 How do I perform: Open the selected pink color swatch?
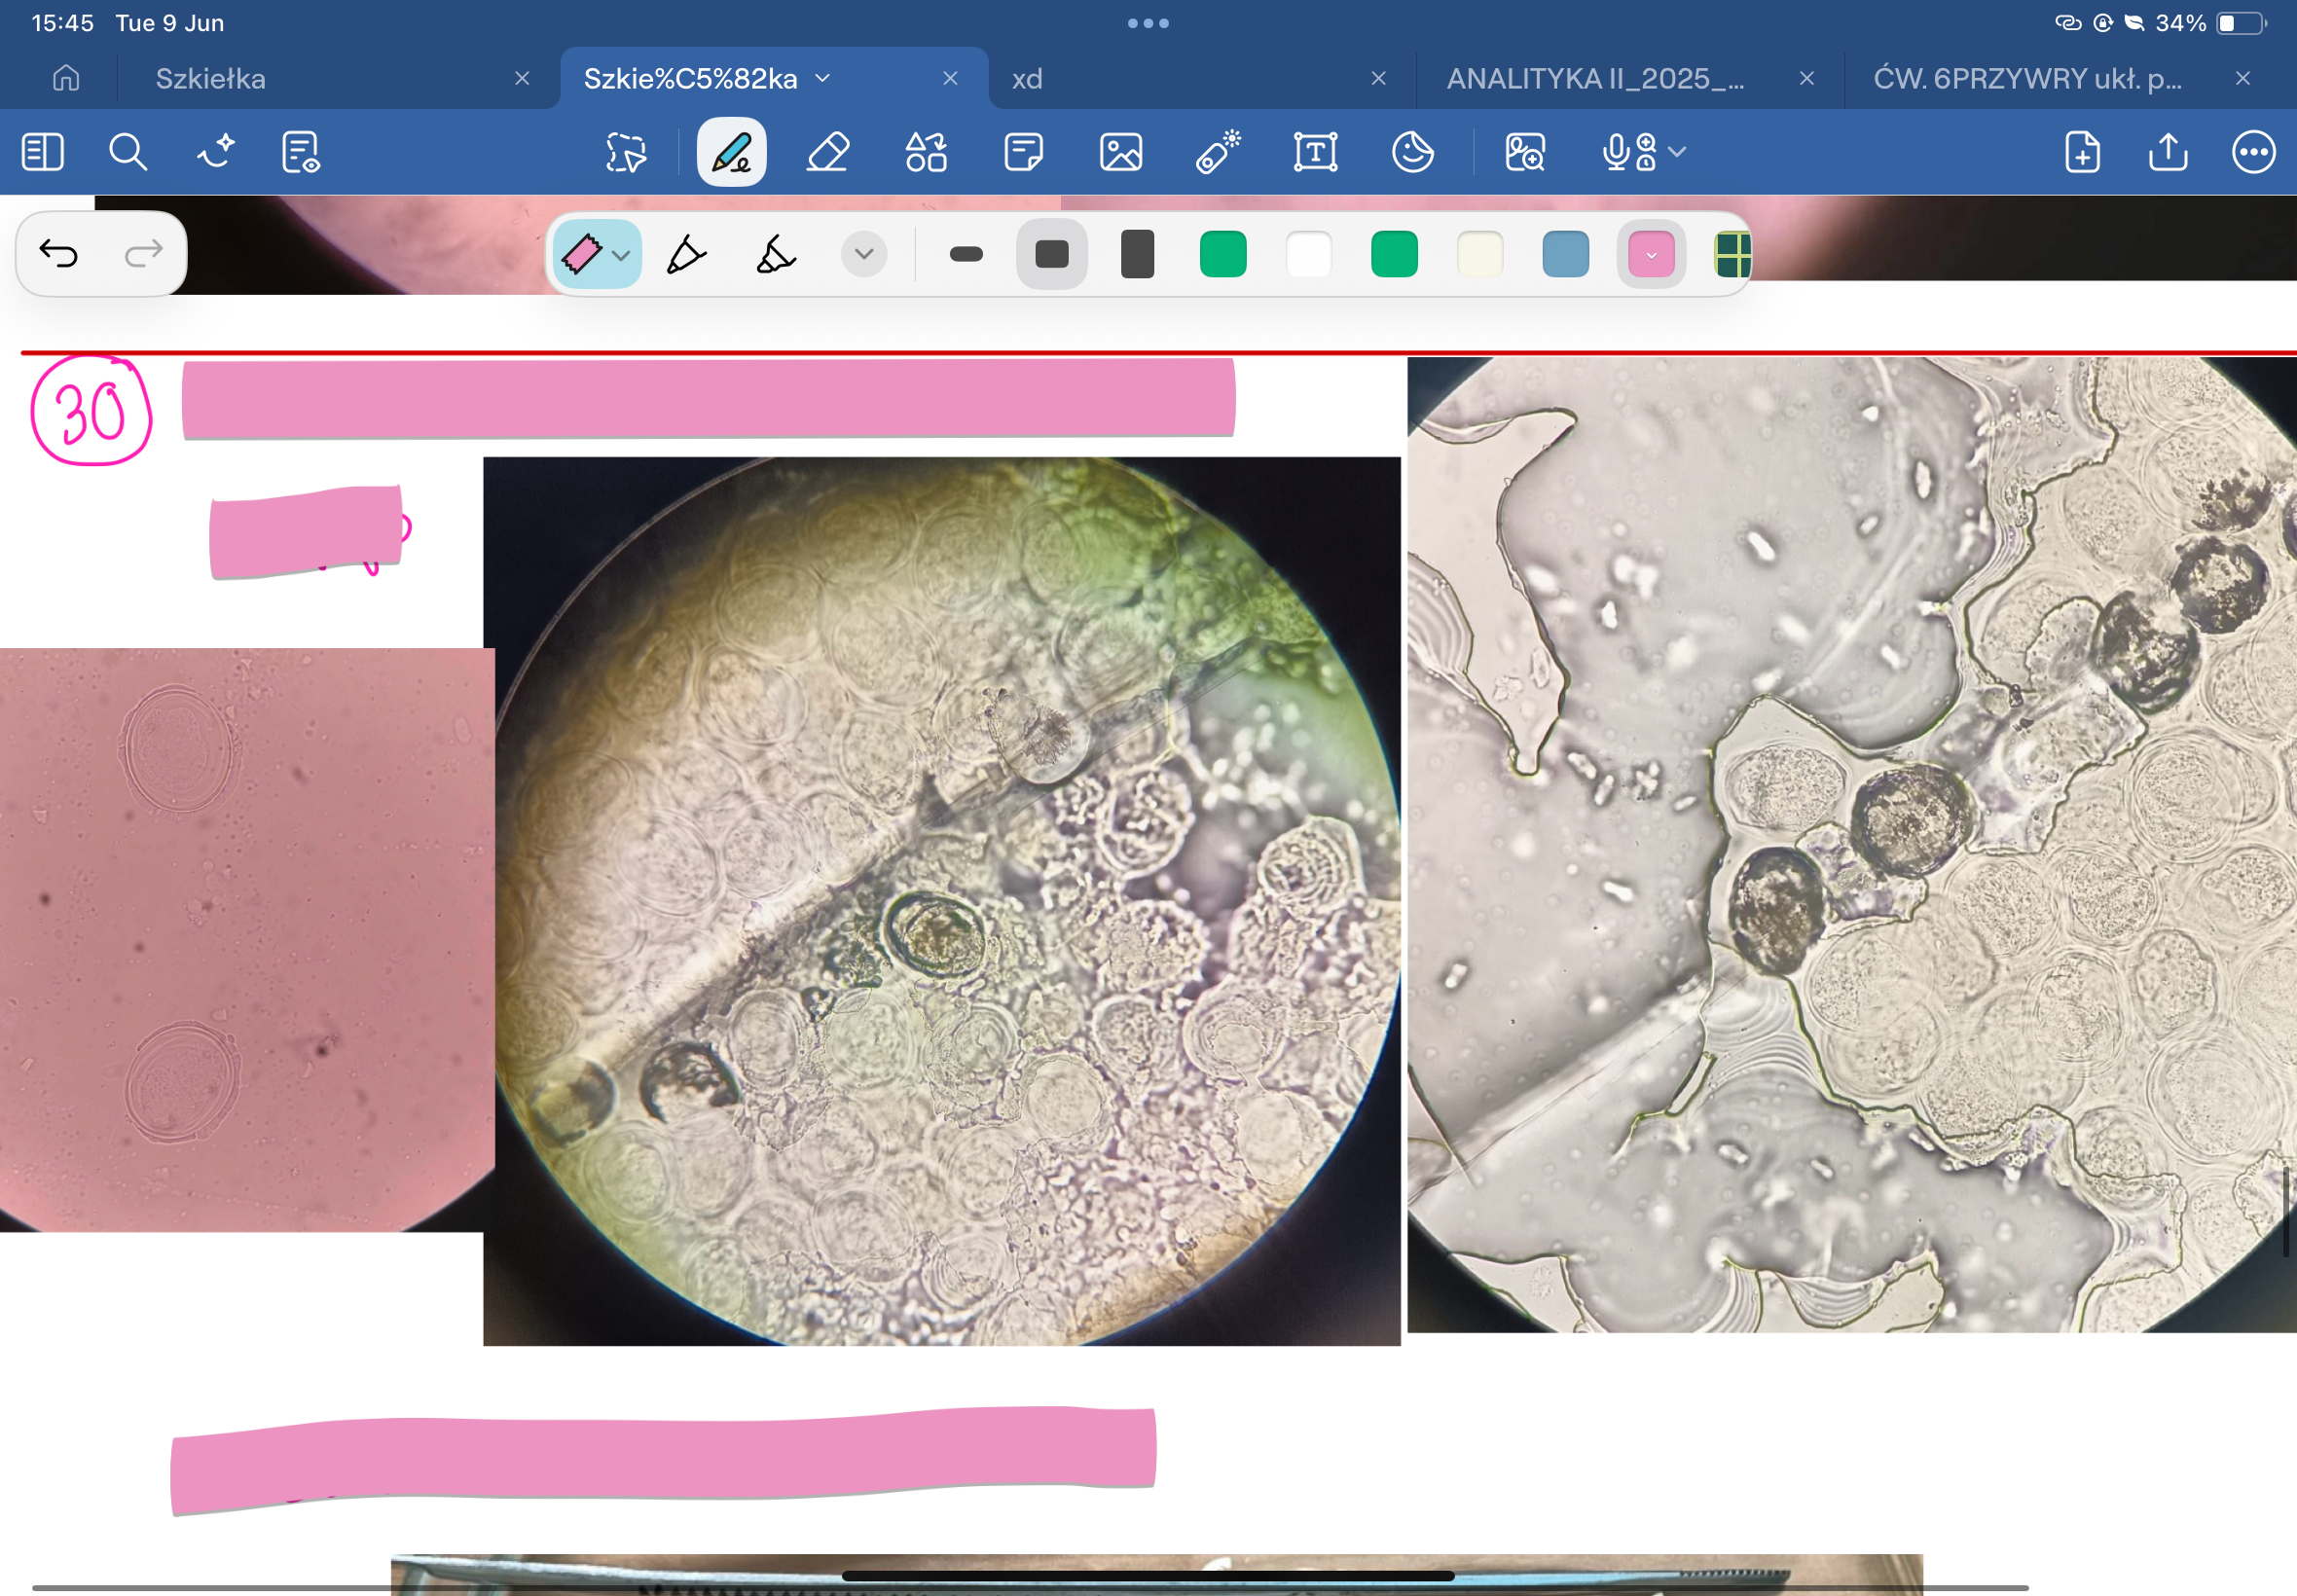[1651, 254]
